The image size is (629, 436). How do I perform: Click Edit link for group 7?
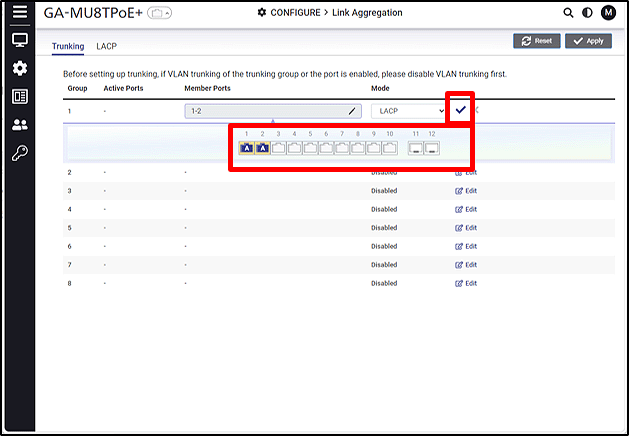click(466, 265)
